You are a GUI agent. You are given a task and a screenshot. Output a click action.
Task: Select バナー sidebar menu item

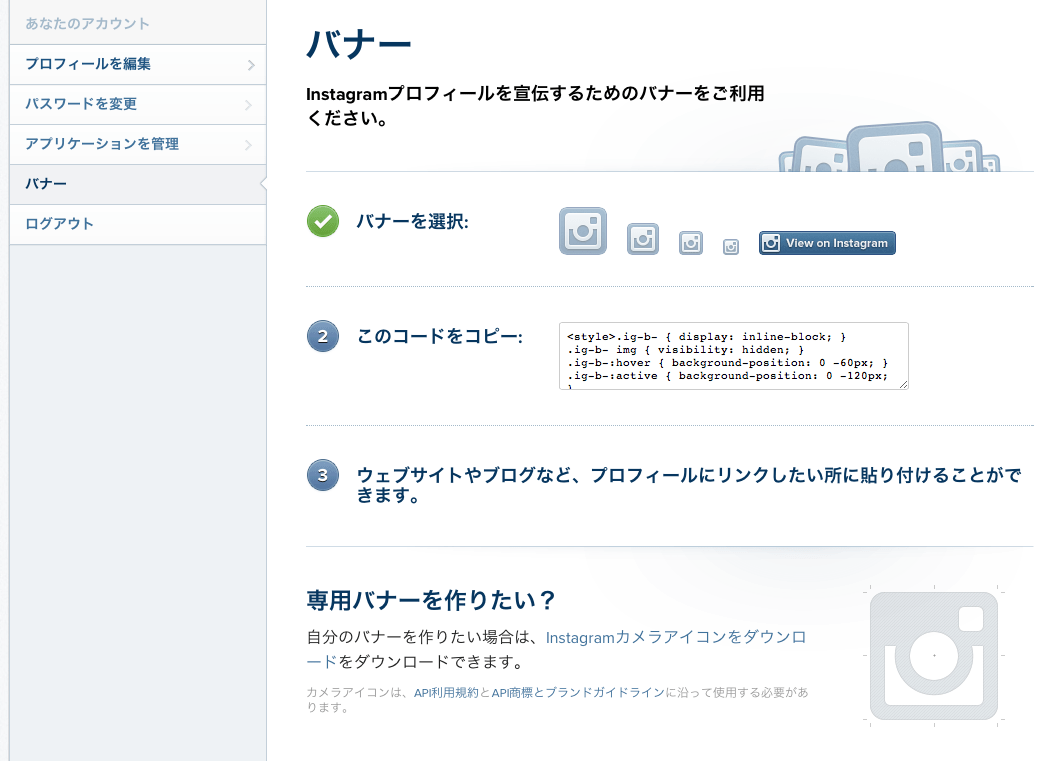click(138, 184)
